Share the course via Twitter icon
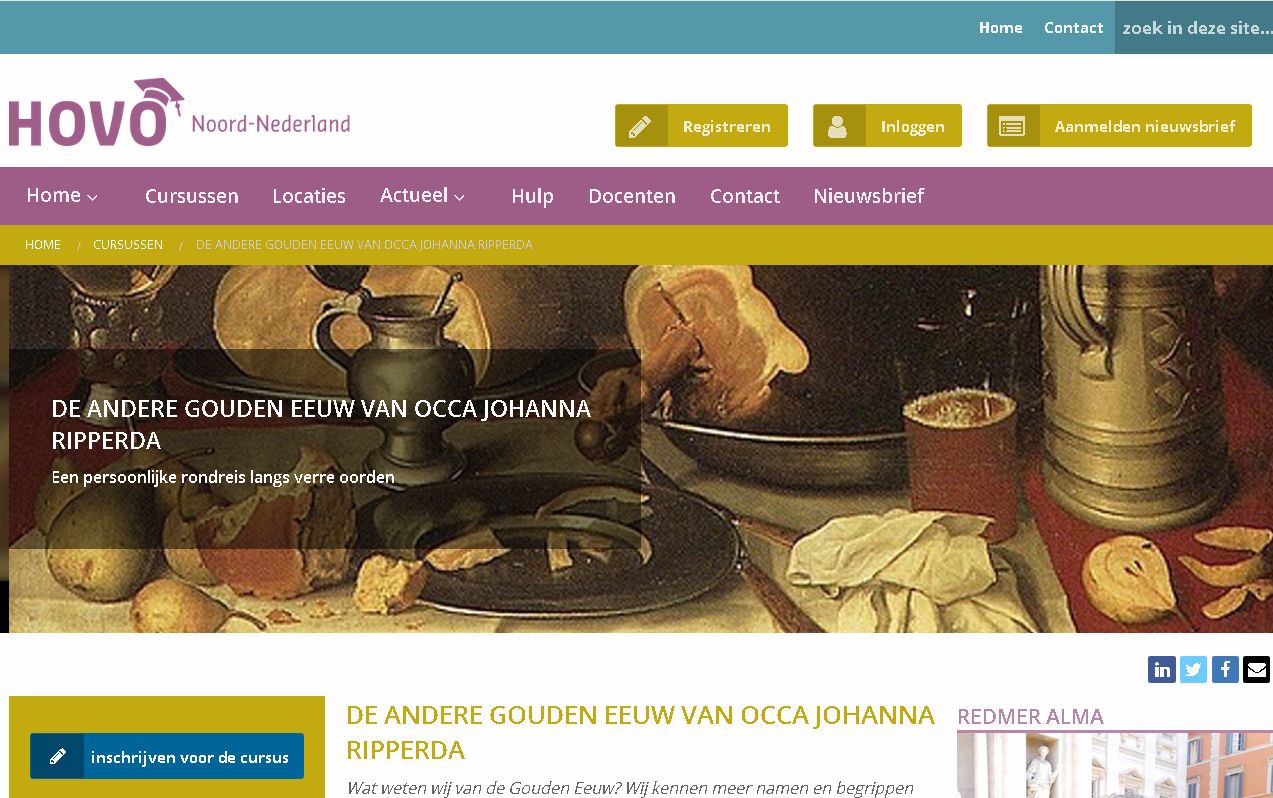Screen dimensions: 1273x798 click(x=1193, y=669)
